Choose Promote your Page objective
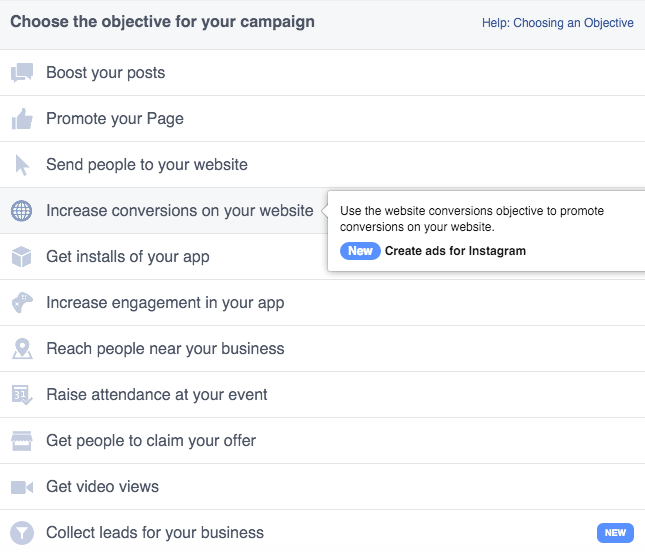 115,119
